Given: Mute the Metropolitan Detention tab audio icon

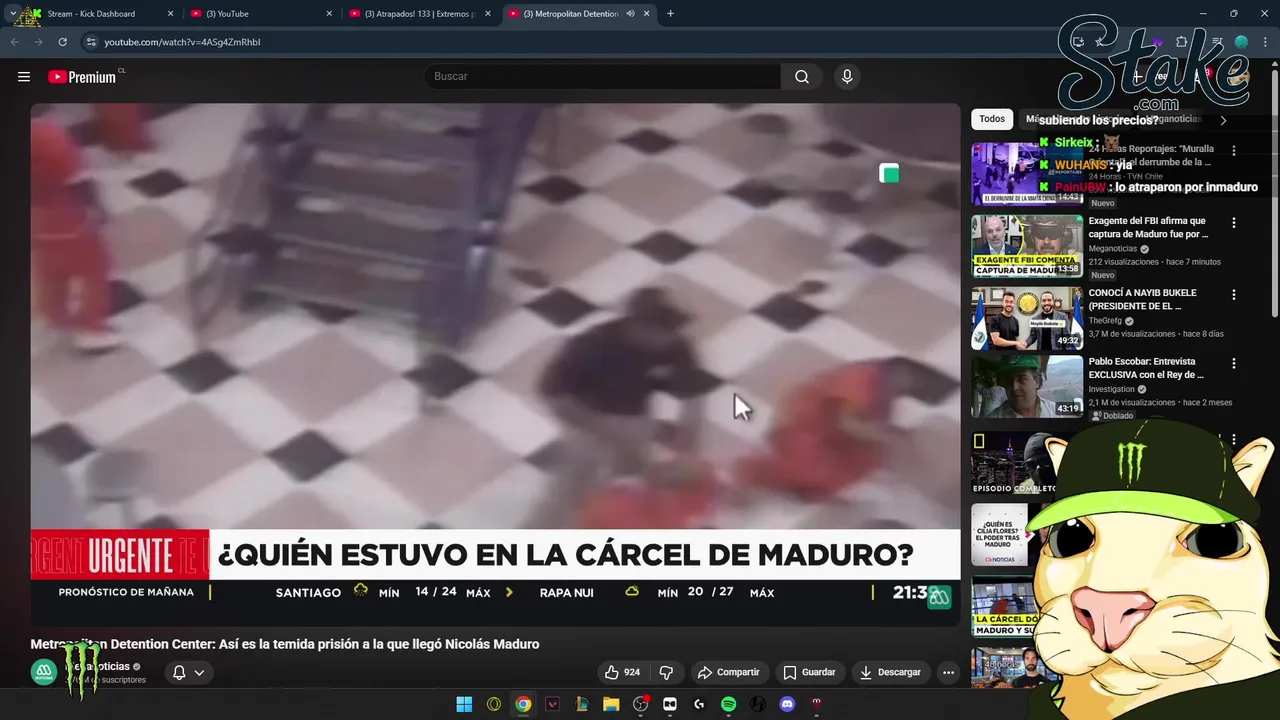Looking at the screenshot, I should tap(630, 14).
